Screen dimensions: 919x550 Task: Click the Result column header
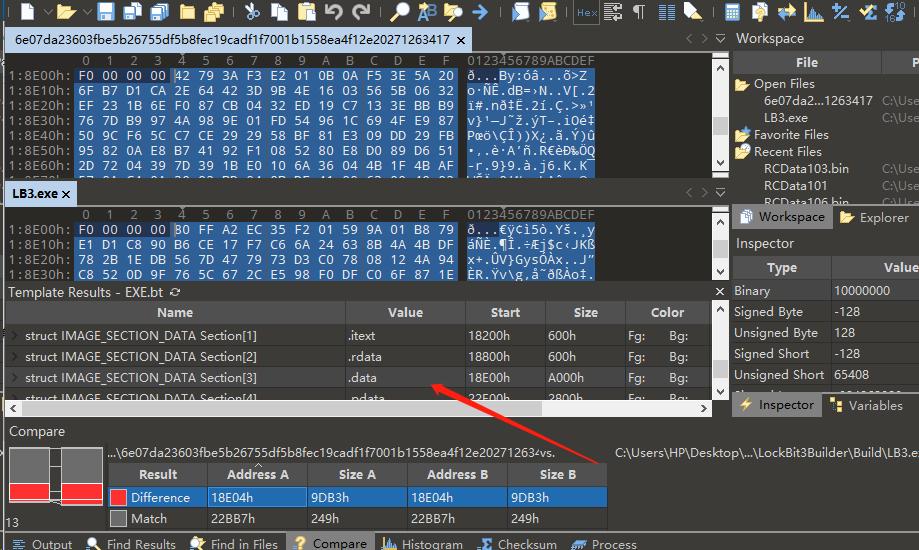[158, 474]
